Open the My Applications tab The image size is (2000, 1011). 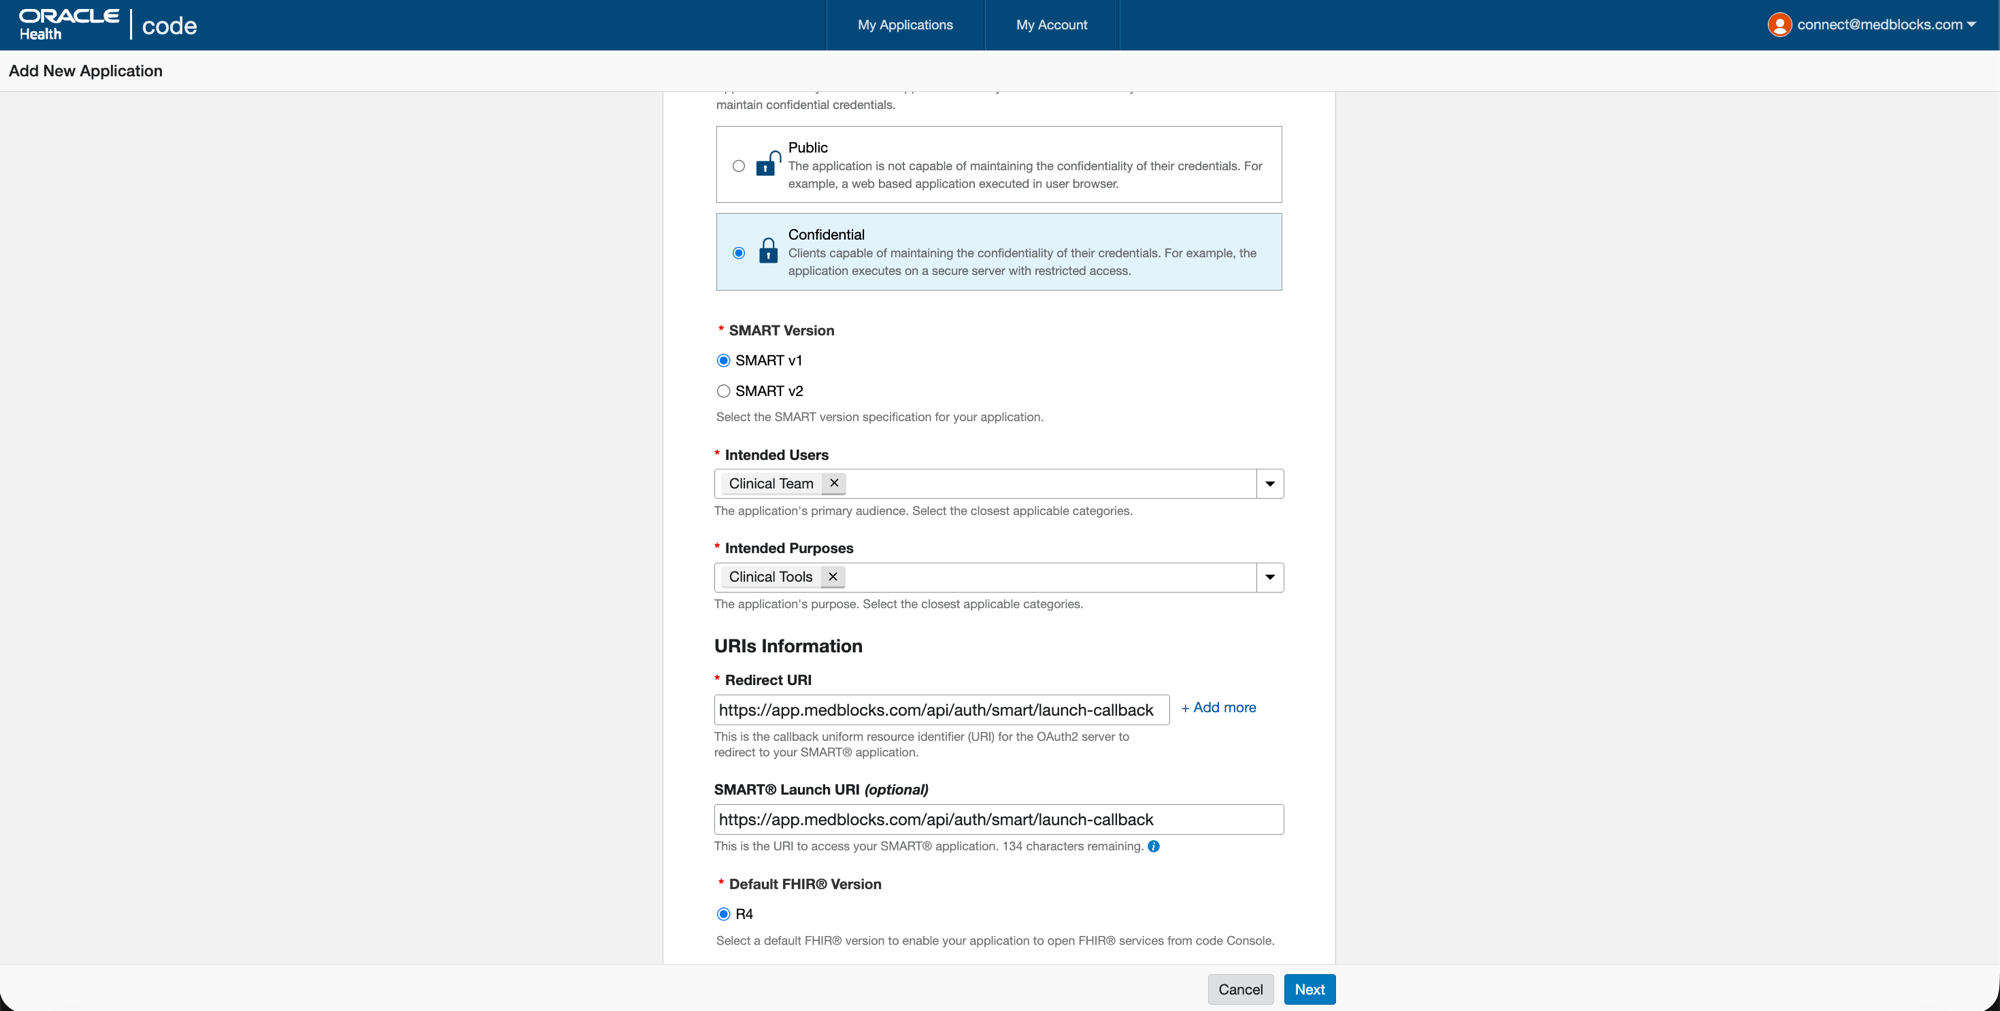click(905, 25)
